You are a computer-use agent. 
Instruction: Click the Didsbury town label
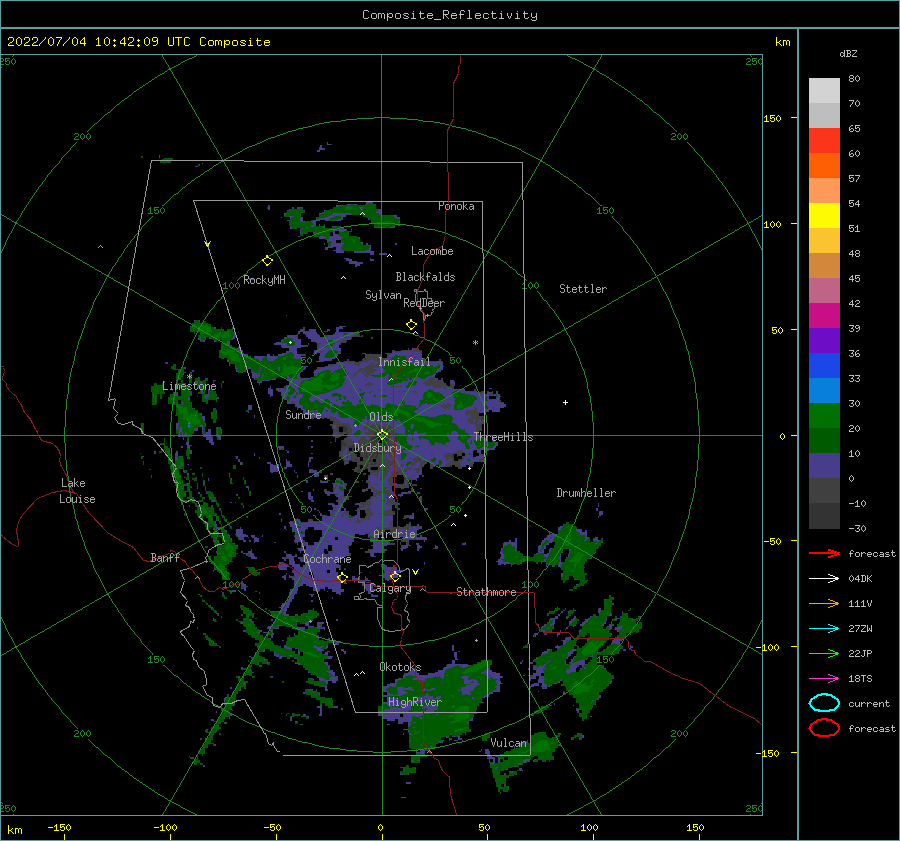point(378,448)
